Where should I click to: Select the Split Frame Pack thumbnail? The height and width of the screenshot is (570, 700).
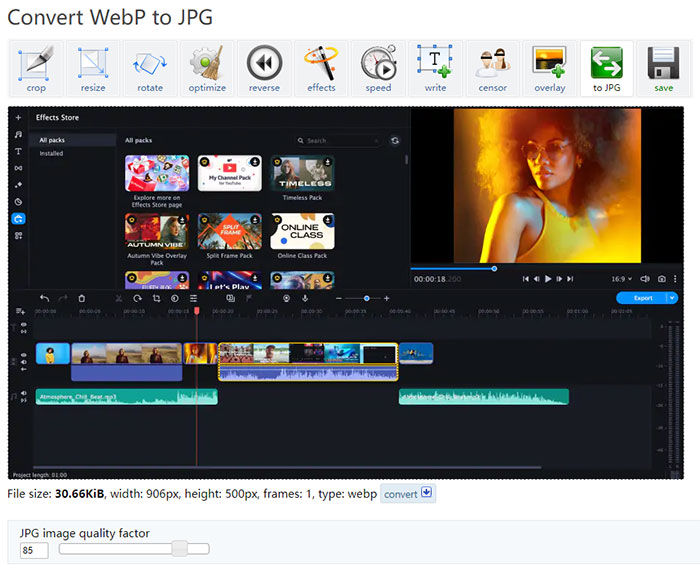[x=229, y=231]
